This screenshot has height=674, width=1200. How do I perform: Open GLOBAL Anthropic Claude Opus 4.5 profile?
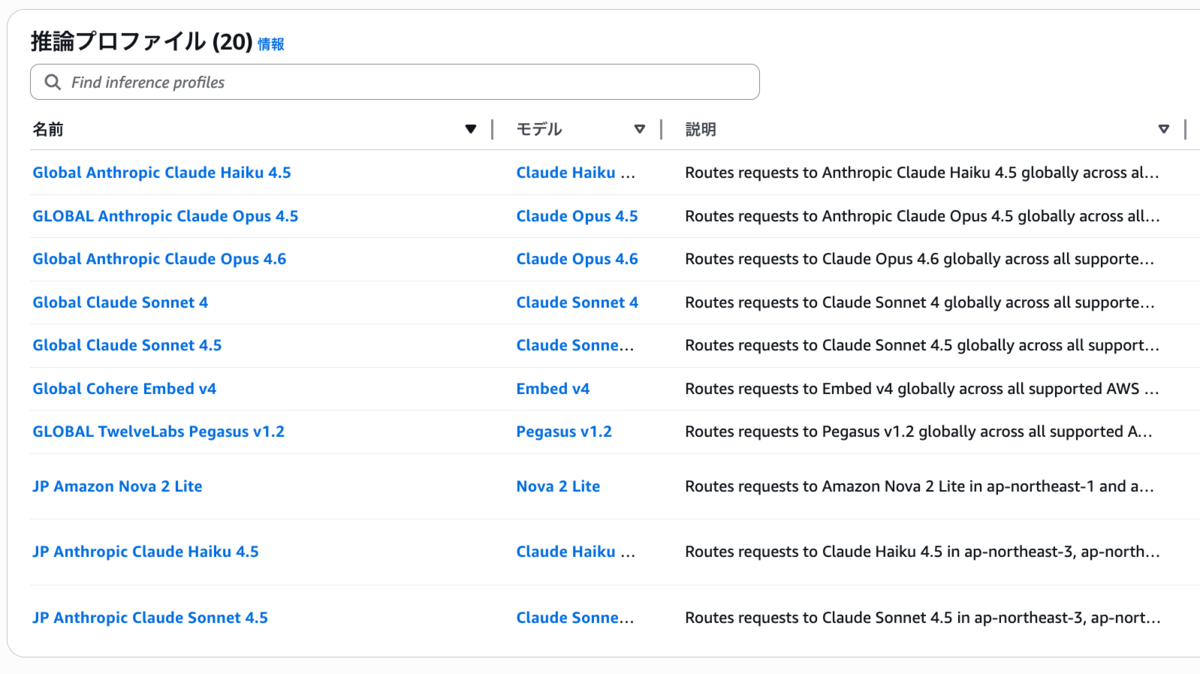tap(165, 216)
